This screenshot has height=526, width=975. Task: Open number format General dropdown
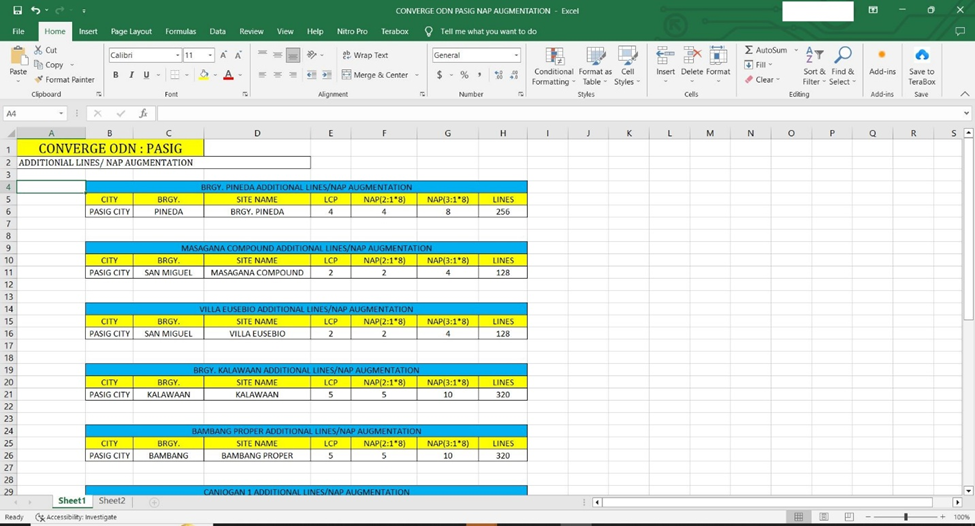point(516,55)
